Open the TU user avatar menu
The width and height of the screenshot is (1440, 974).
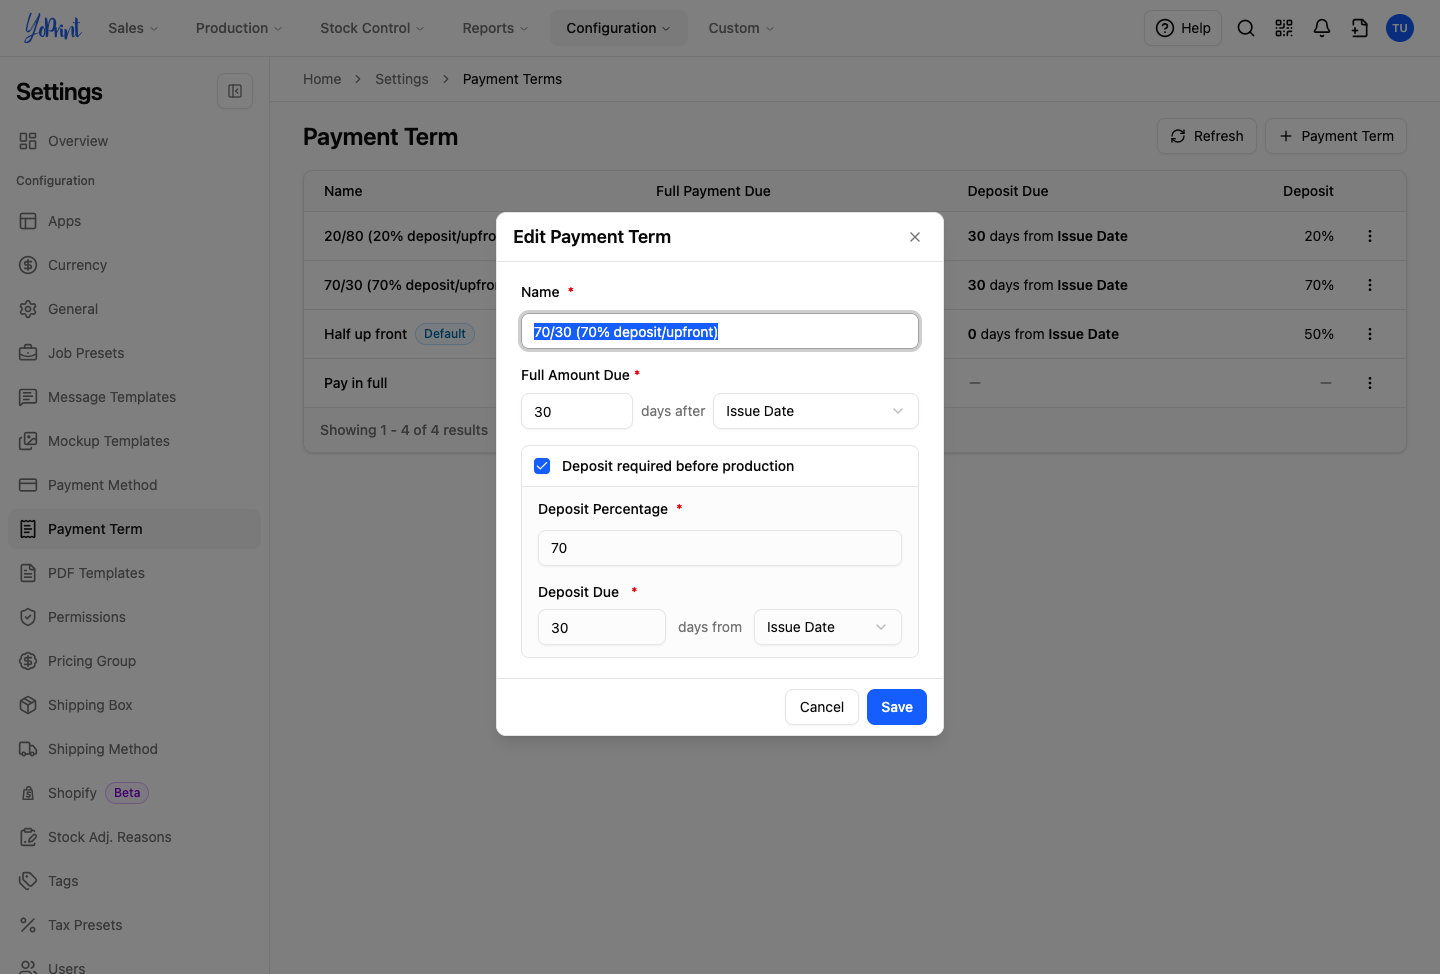click(x=1400, y=28)
